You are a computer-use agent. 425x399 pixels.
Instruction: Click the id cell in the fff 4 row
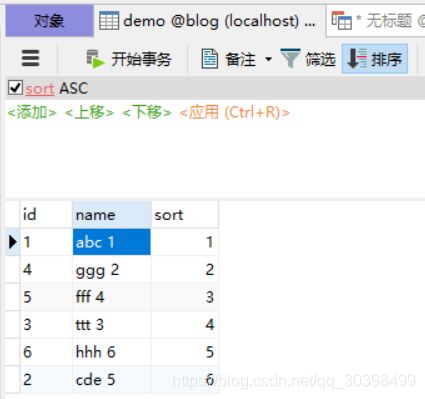coord(46,297)
